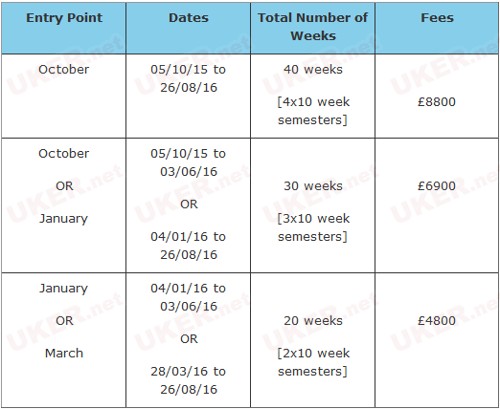The width and height of the screenshot is (500, 409).
Task: Select the 40 weeks text
Action: tap(313, 69)
